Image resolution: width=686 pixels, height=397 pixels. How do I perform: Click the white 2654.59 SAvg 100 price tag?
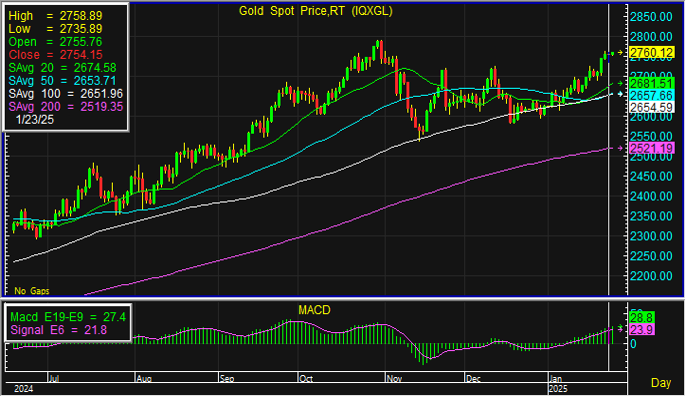point(651,107)
